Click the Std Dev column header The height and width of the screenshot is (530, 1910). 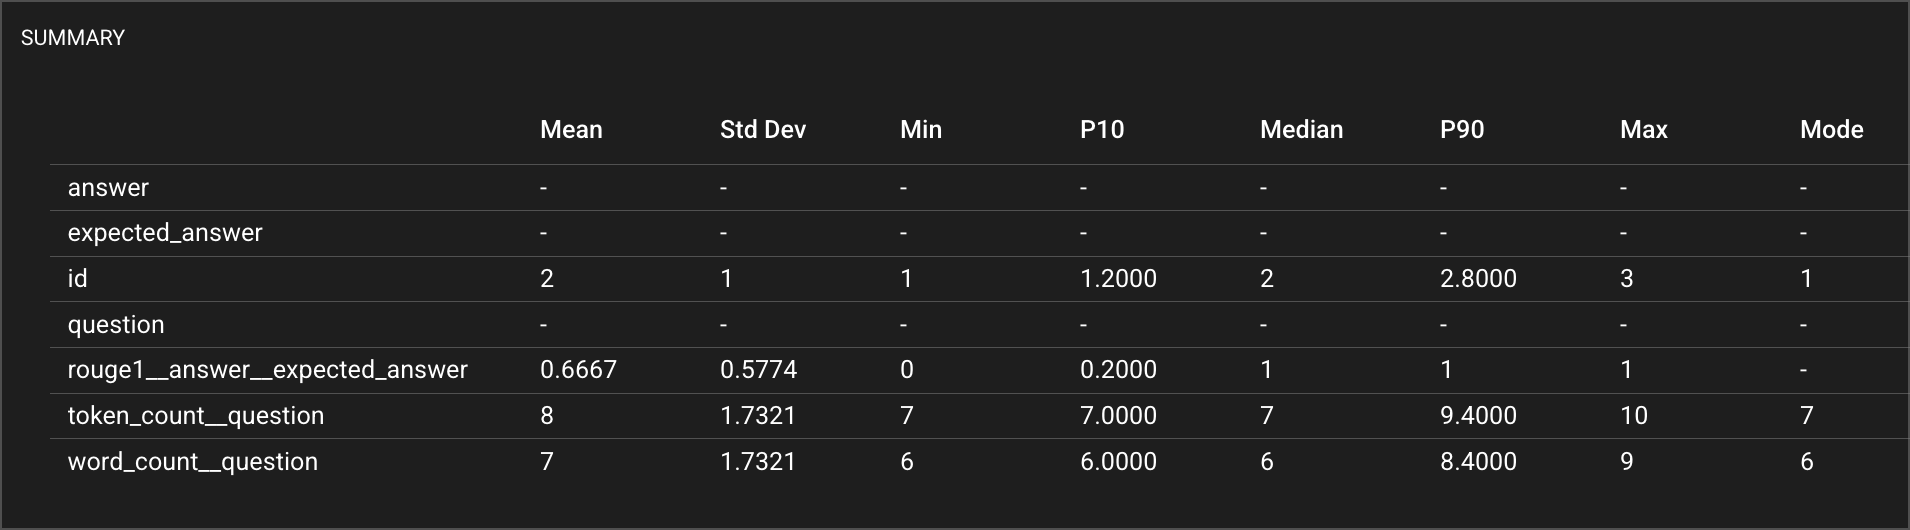pos(762,129)
